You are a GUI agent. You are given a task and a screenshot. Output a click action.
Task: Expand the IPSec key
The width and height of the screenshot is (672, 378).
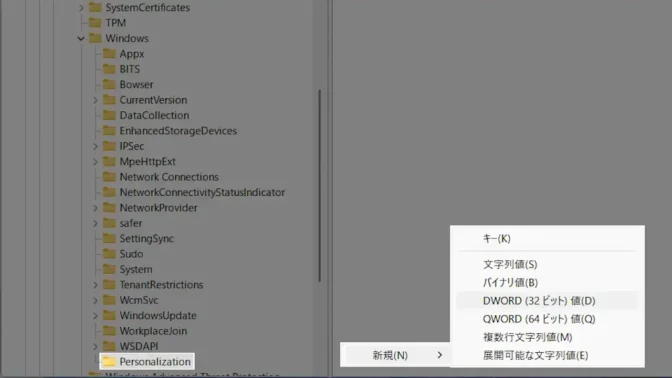point(95,147)
